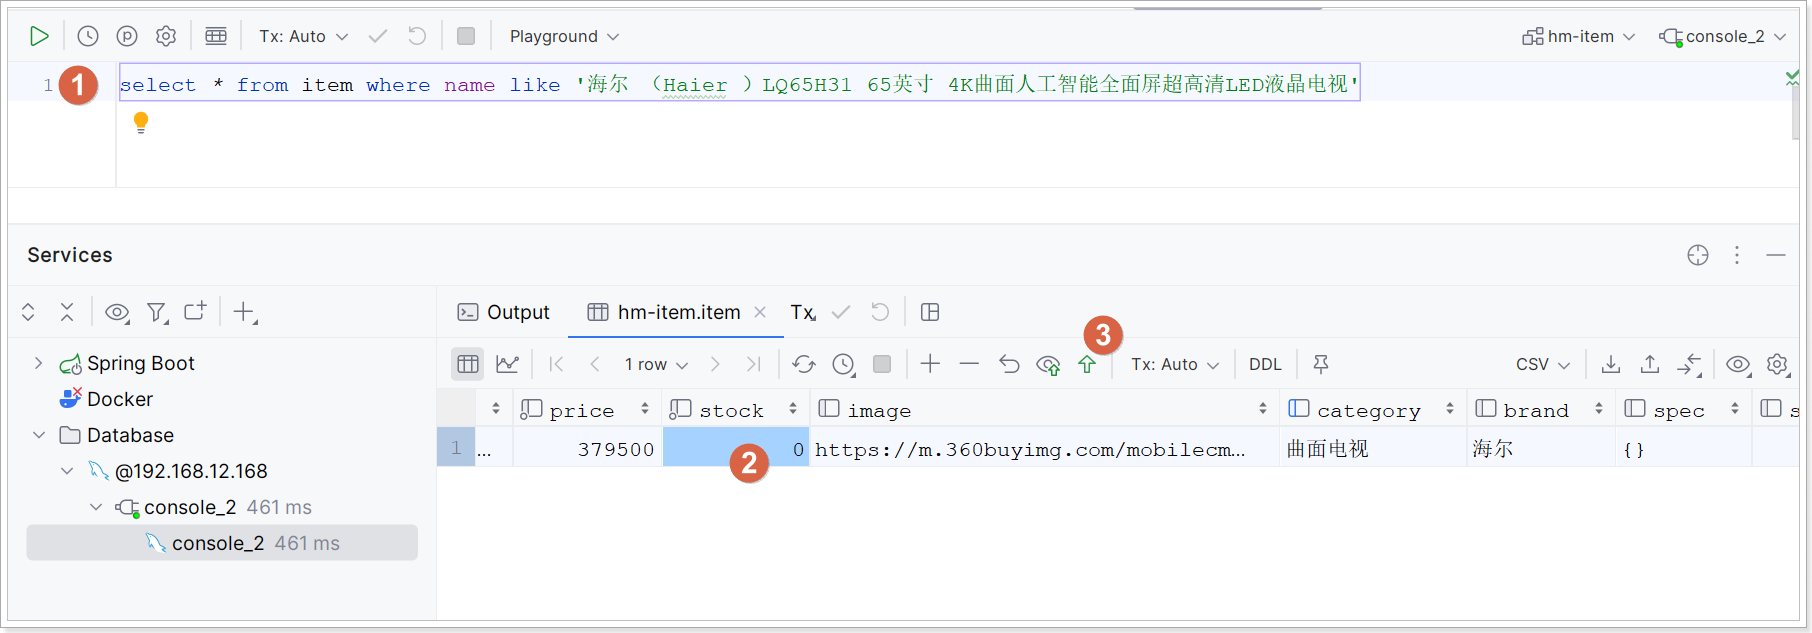Viewport: 1812px width, 633px height.
Task: Open the hm-item schema selector
Action: (1578, 36)
